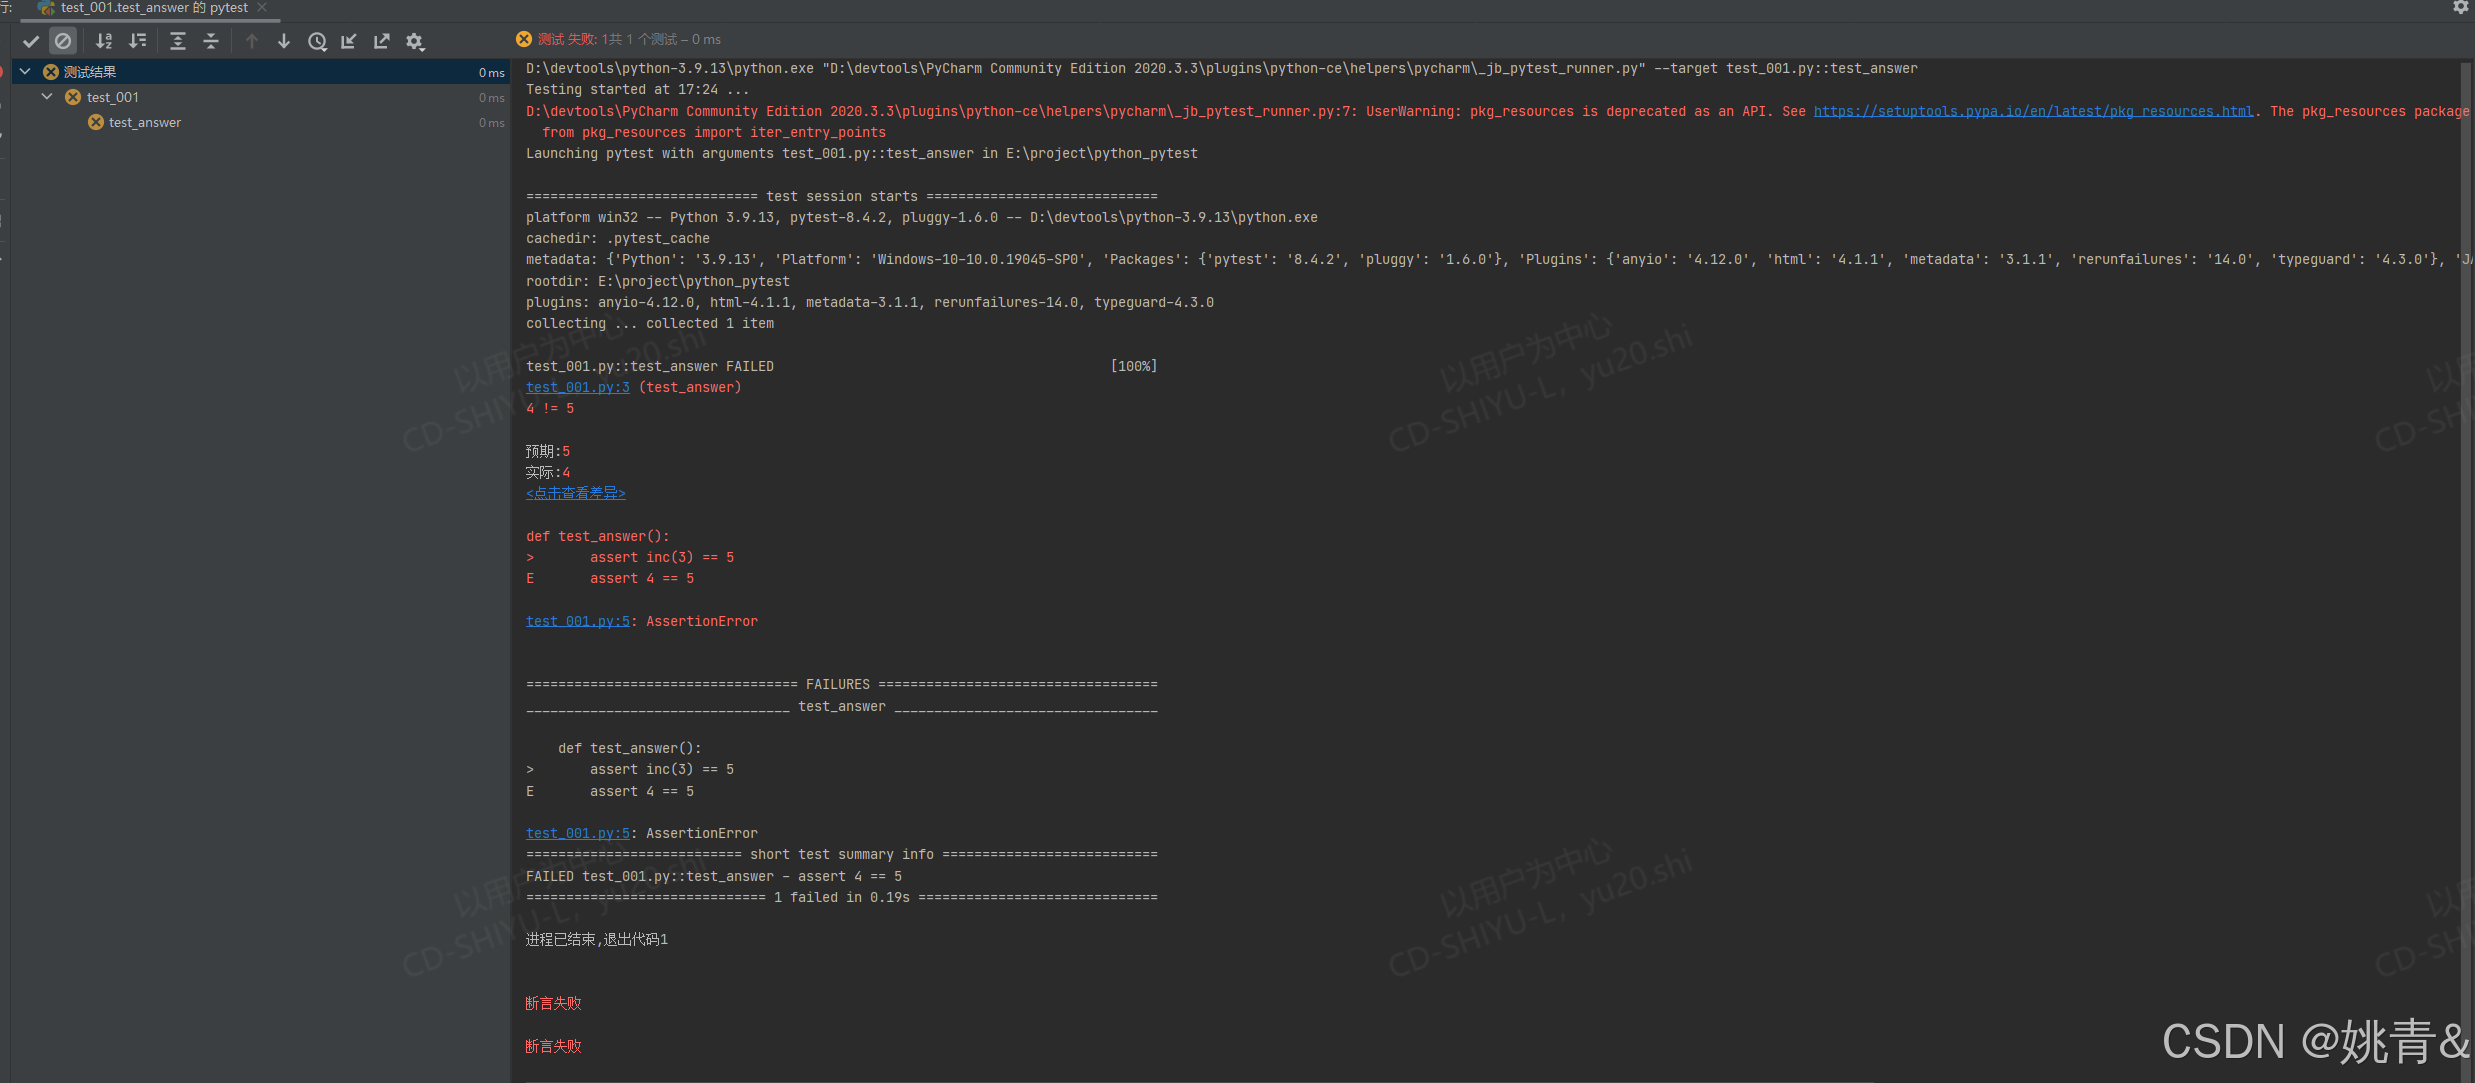Screen dimensions: 2475x1083
Task: Go to next failed test
Action: (284, 41)
